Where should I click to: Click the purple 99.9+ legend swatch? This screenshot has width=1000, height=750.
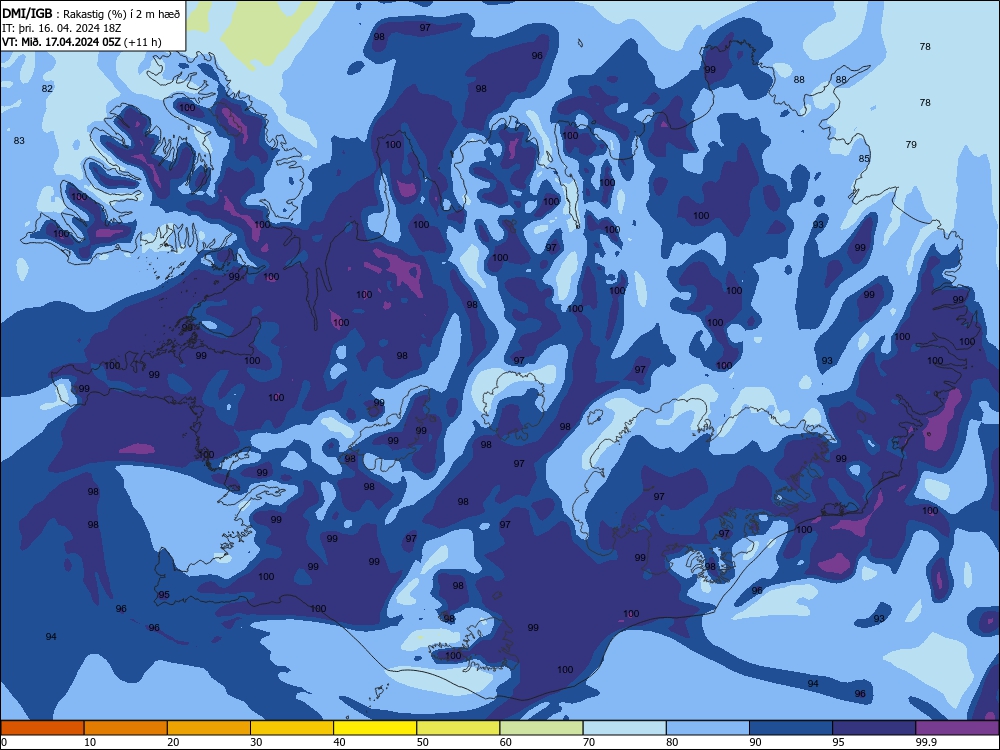[x=957, y=728]
